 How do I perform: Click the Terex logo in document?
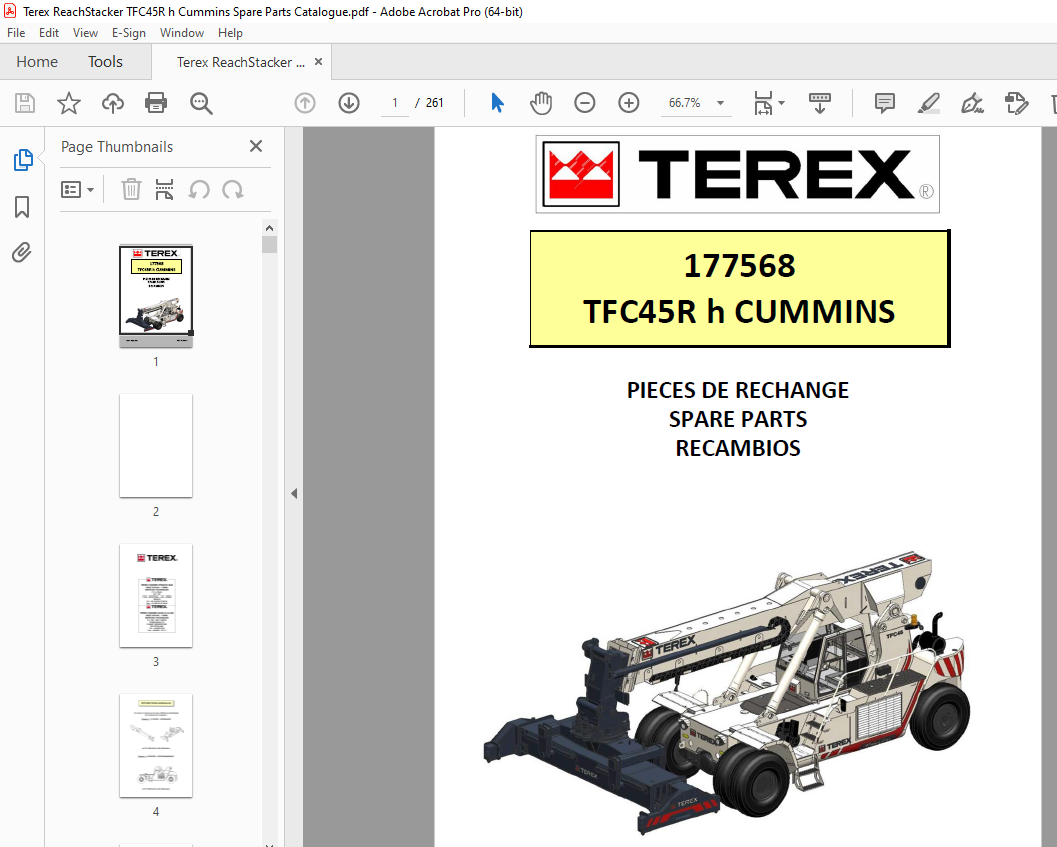click(737, 174)
